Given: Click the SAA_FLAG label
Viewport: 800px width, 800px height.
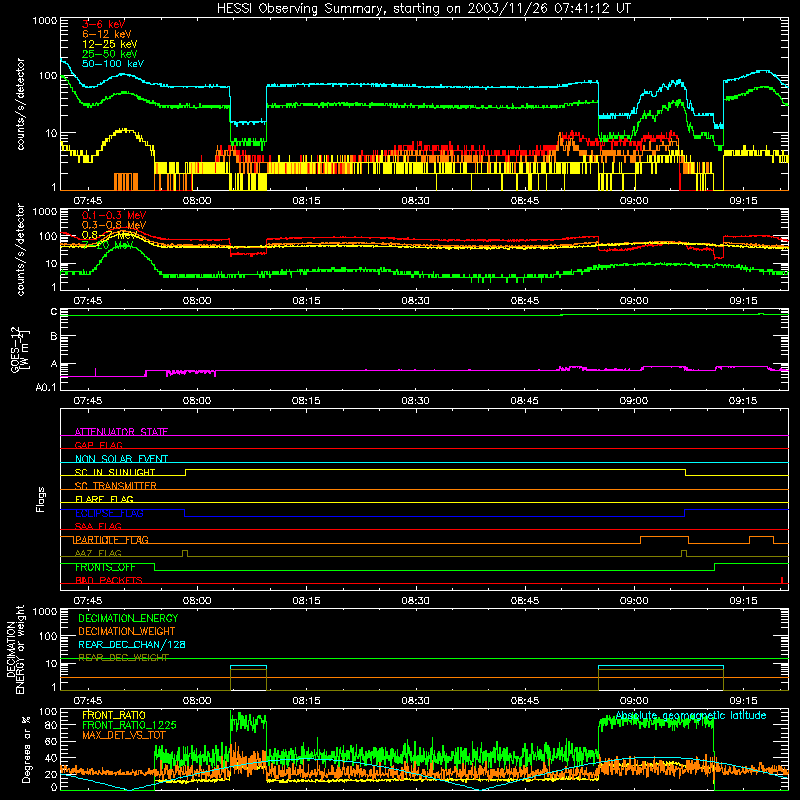Looking at the screenshot, I should point(98,526).
